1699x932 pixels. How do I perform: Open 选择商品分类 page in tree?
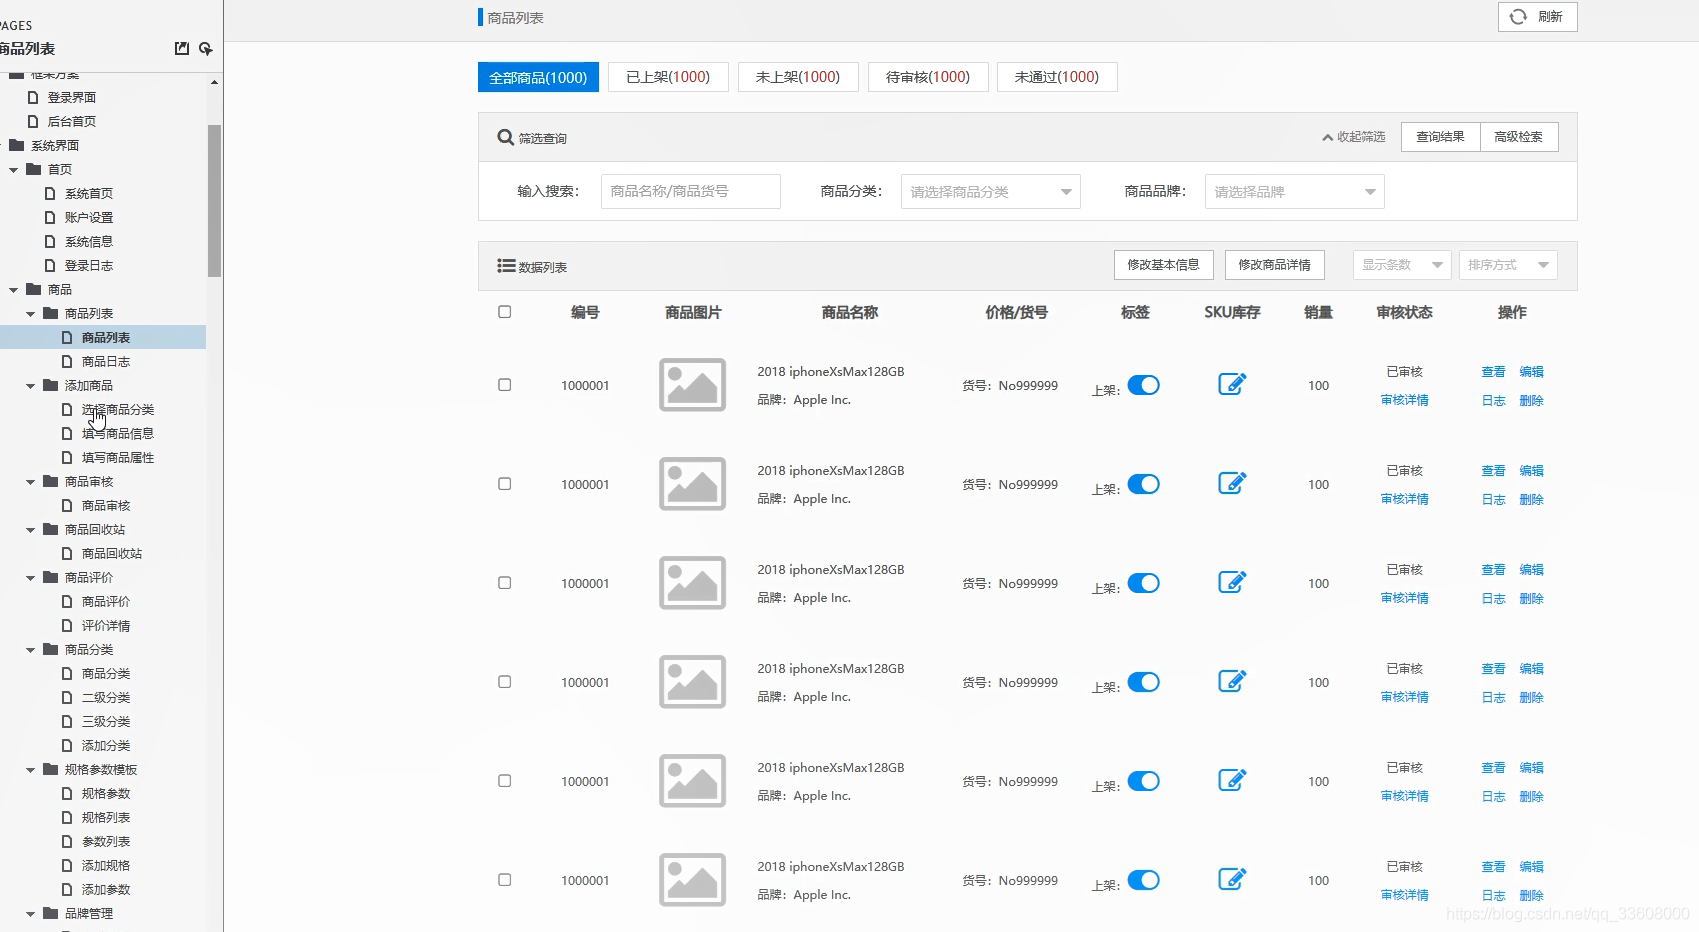click(x=118, y=409)
